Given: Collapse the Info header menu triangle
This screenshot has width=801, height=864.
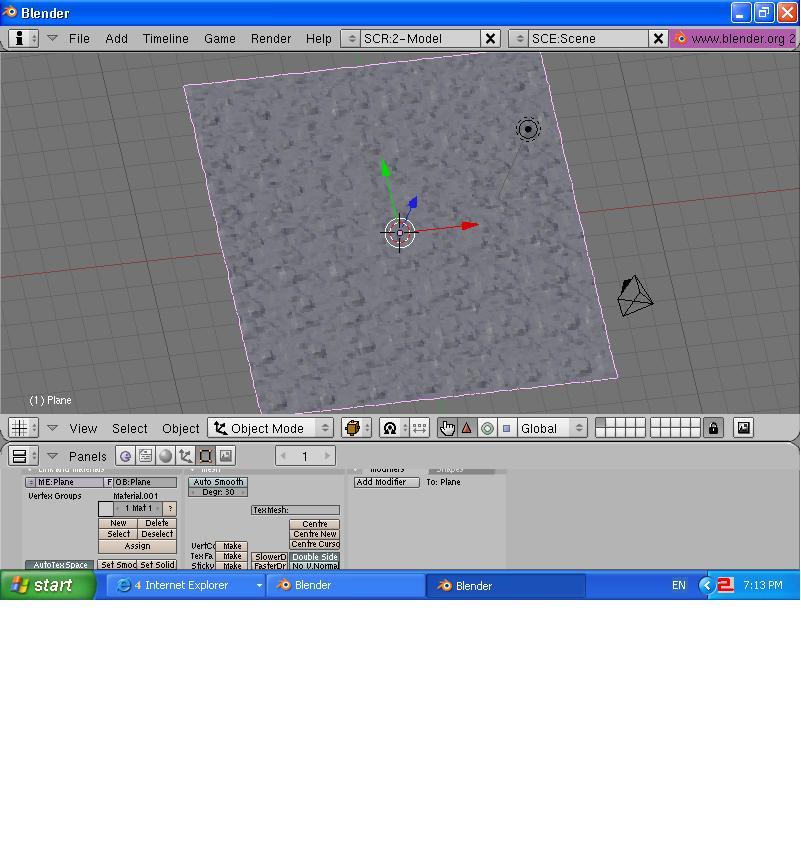Looking at the screenshot, I should pos(52,38).
